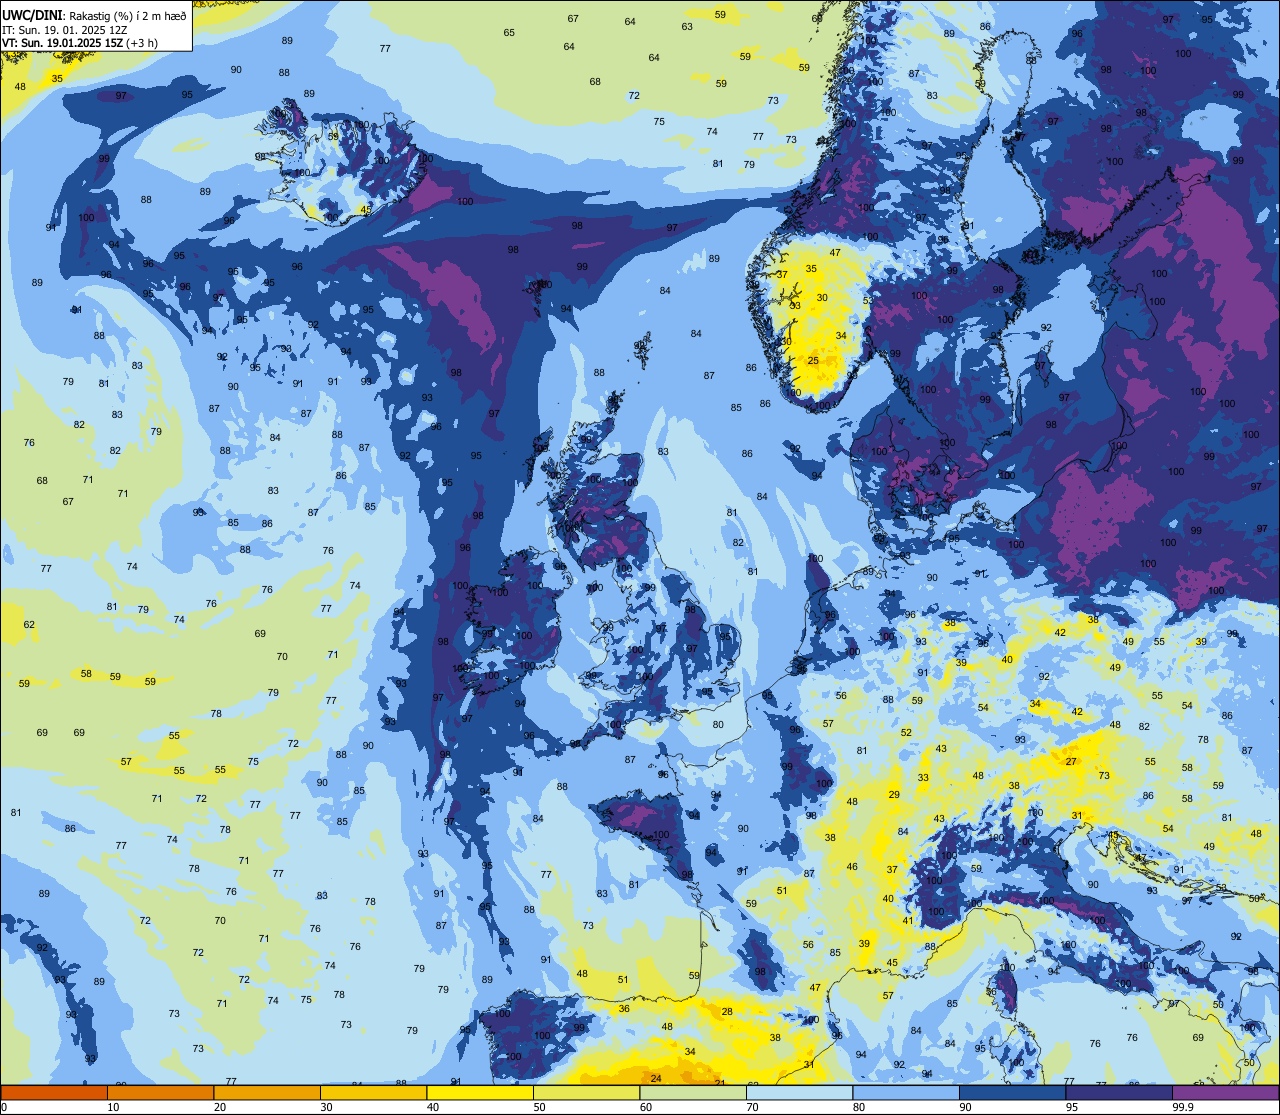Click the '27' humidity value on the map
This screenshot has height=1115, width=1280.
click(1071, 762)
